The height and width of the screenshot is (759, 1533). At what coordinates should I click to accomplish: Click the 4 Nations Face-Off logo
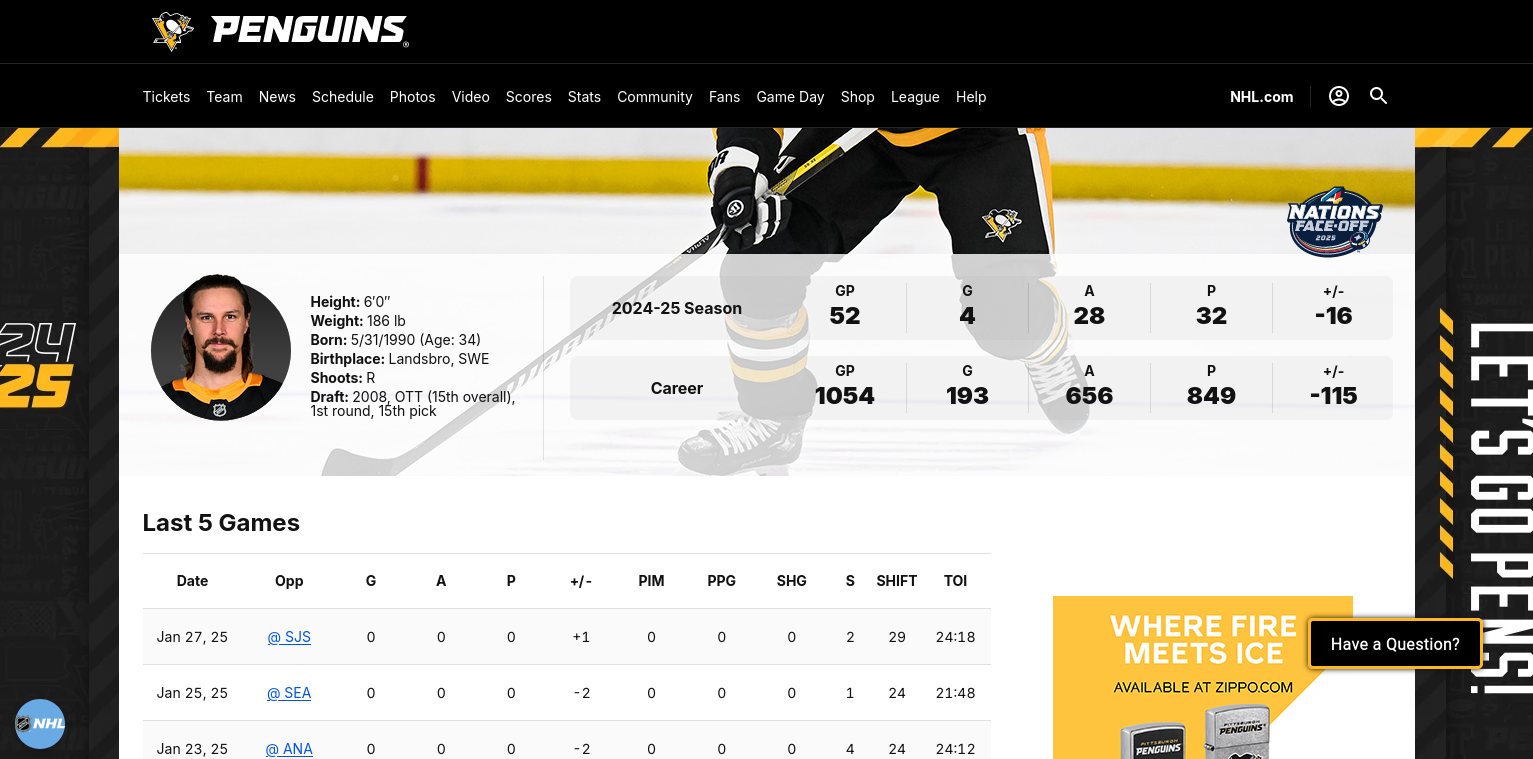[x=1334, y=222]
